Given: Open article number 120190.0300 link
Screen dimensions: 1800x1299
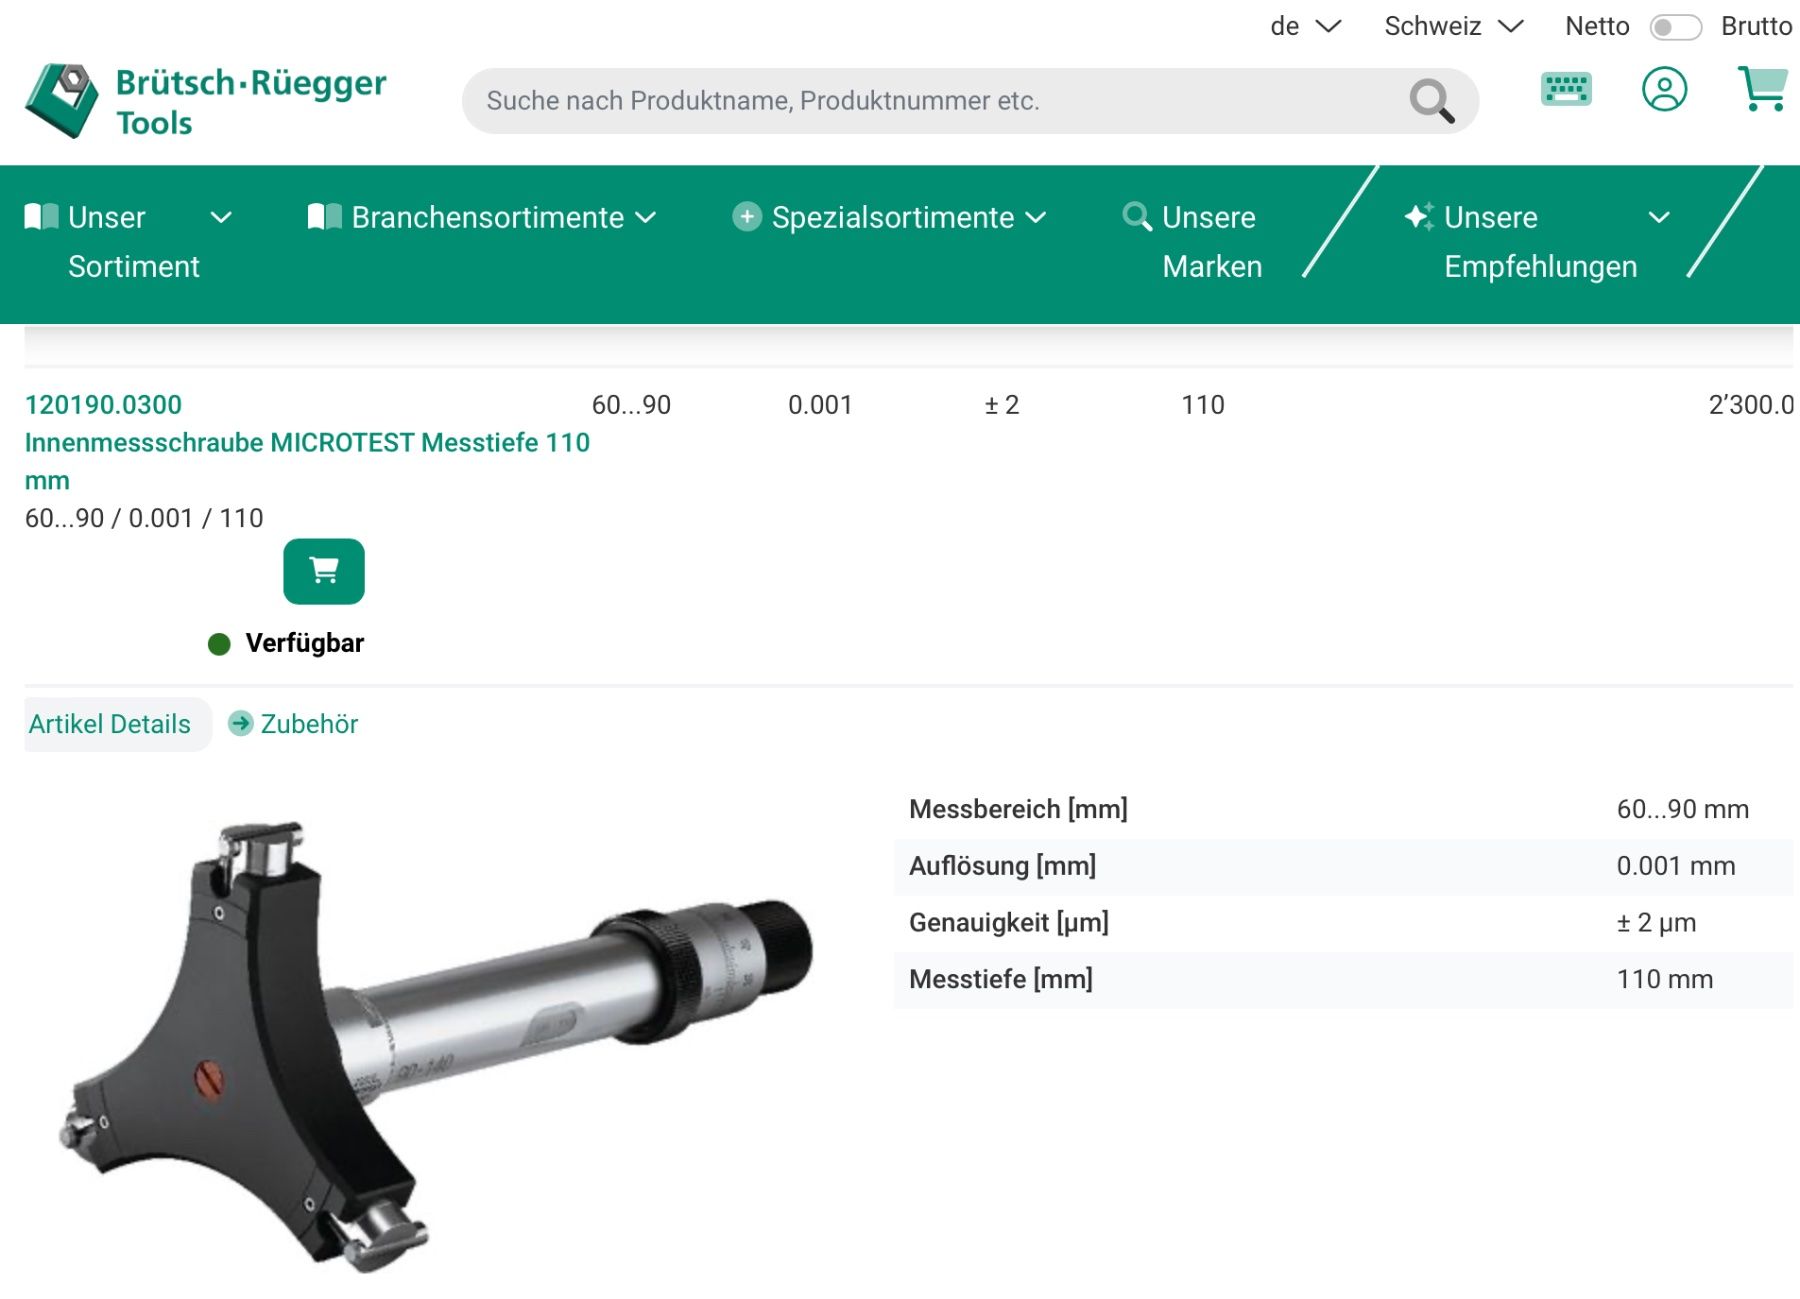Looking at the screenshot, I should click(x=103, y=404).
